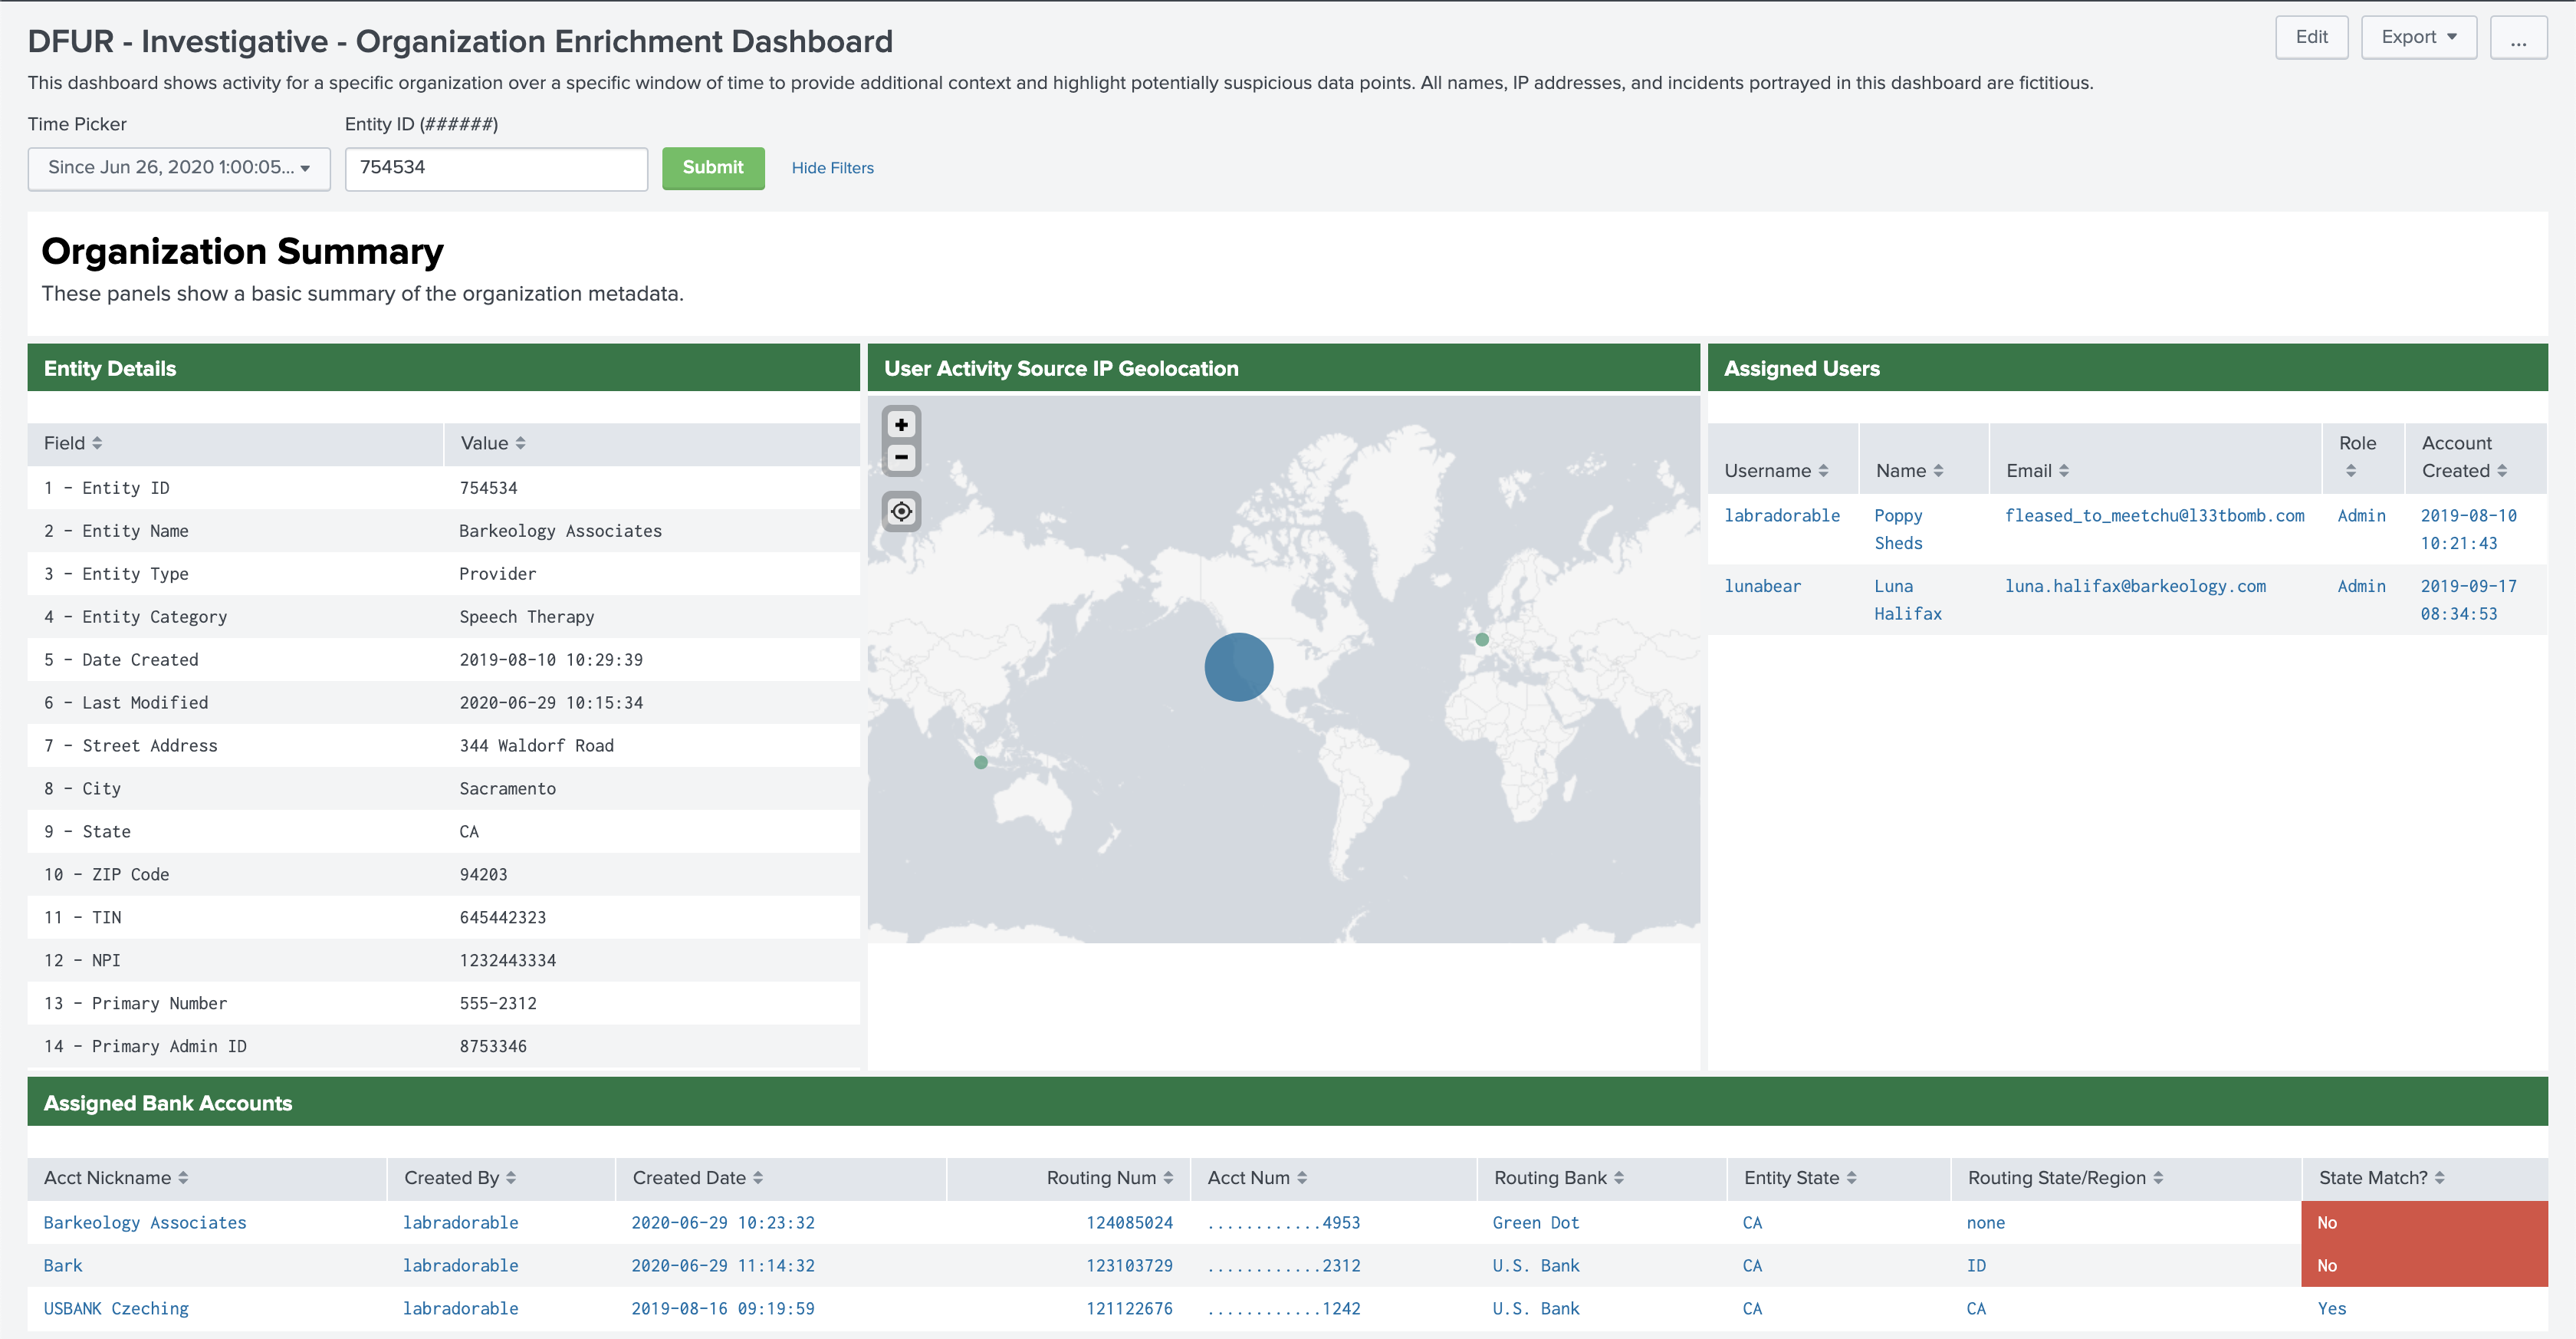The image size is (2576, 1339).
Task: Sort bank accounts by Routing State/Region
Action: pyautogui.click(x=2065, y=1178)
